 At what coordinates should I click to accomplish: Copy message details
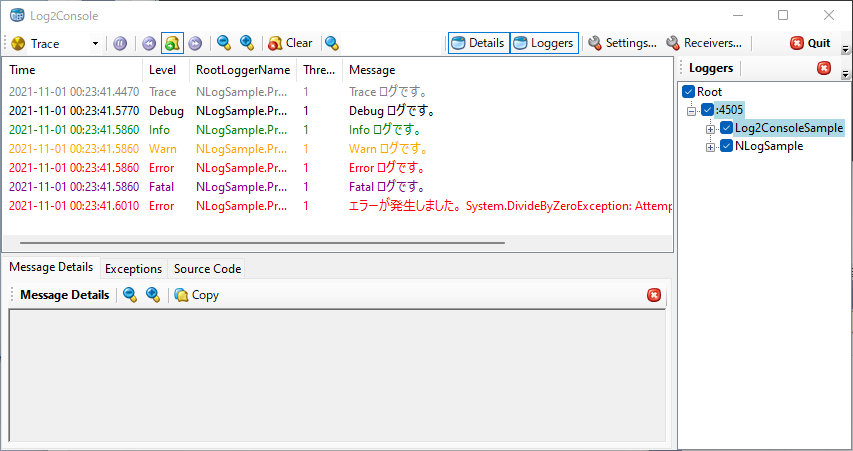pyautogui.click(x=196, y=295)
